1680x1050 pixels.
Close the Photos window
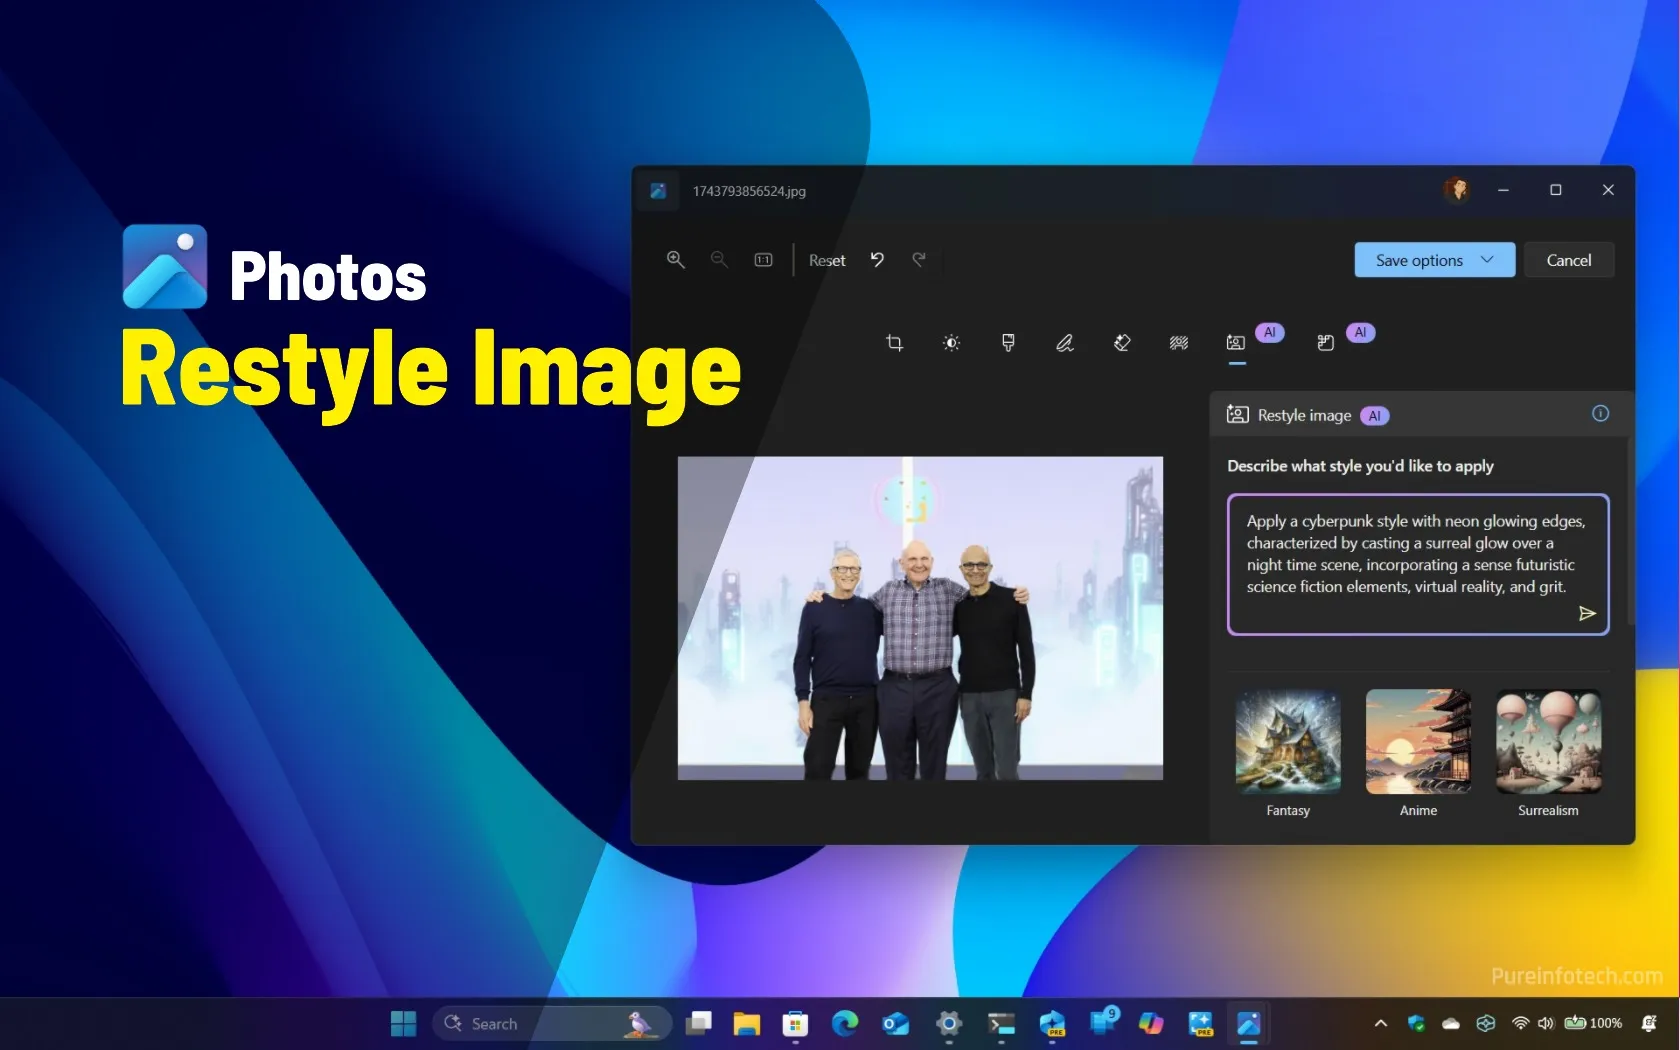1608,190
